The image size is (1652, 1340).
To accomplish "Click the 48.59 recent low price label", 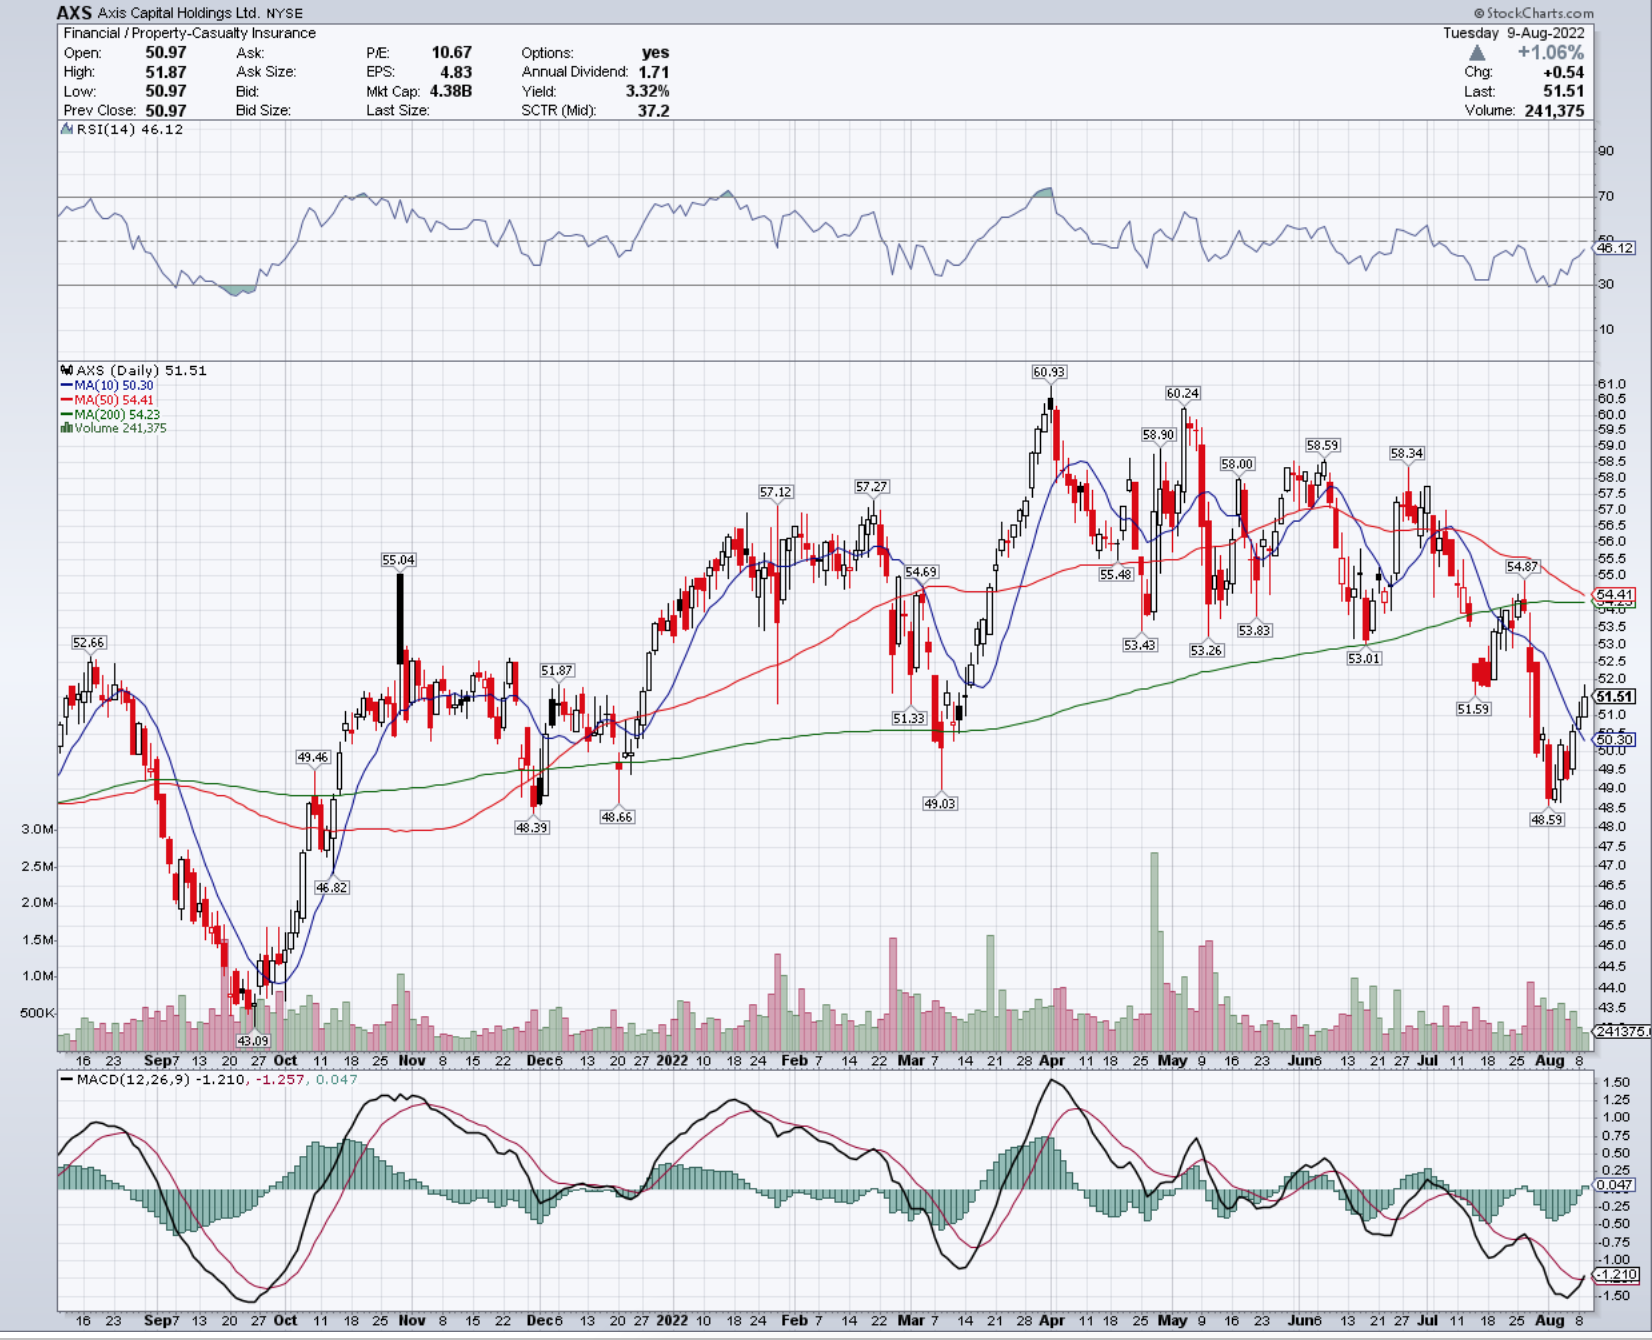I will tap(1546, 820).
